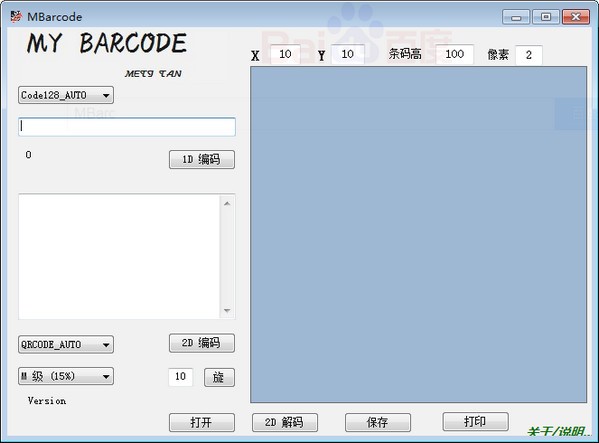Click the 保存 save button
The height and width of the screenshot is (443, 599).
coord(378,422)
